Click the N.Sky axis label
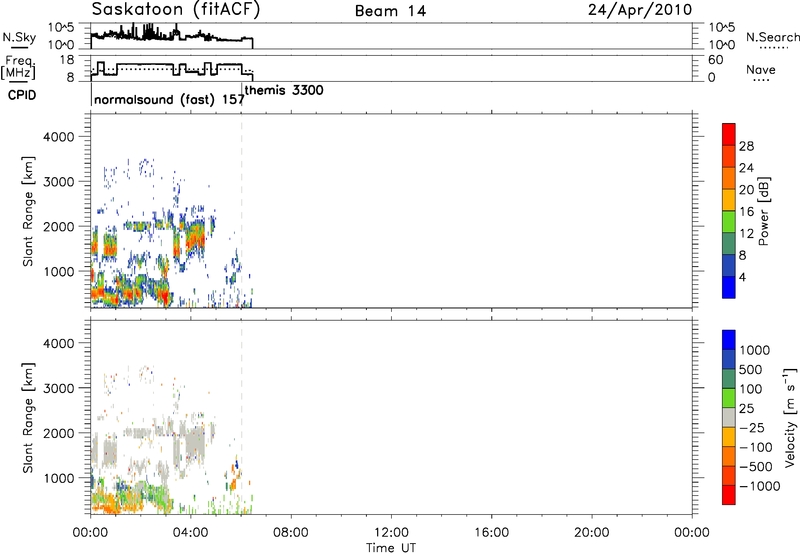Viewport: 800px width, 554px height. pos(19,37)
